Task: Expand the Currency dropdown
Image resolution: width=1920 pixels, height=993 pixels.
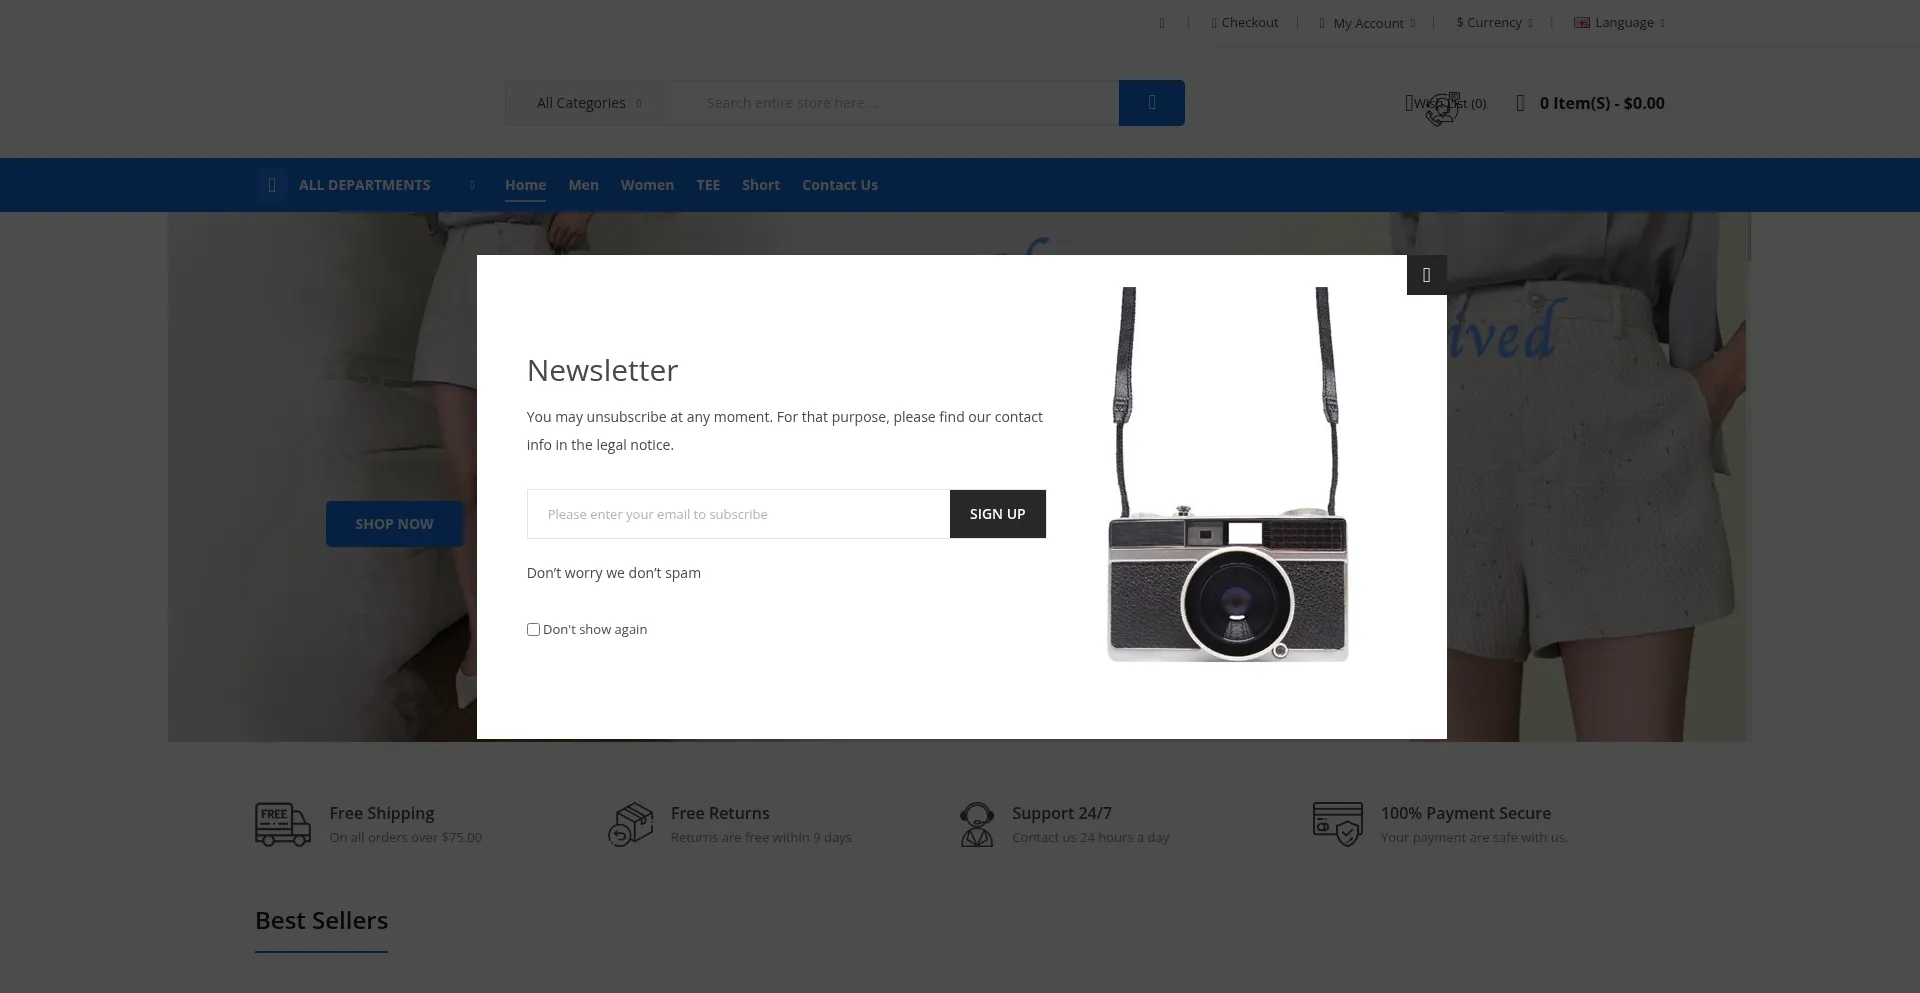Action: point(1494,23)
